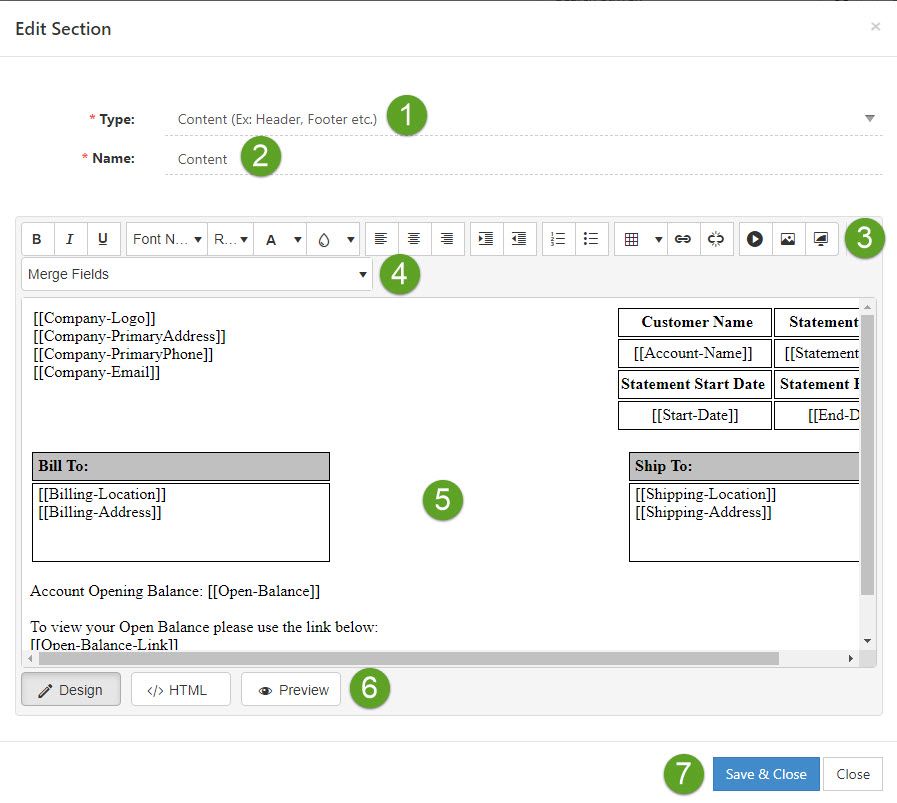Apply a bulleted list
The height and width of the screenshot is (803, 897).
(x=592, y=239)
